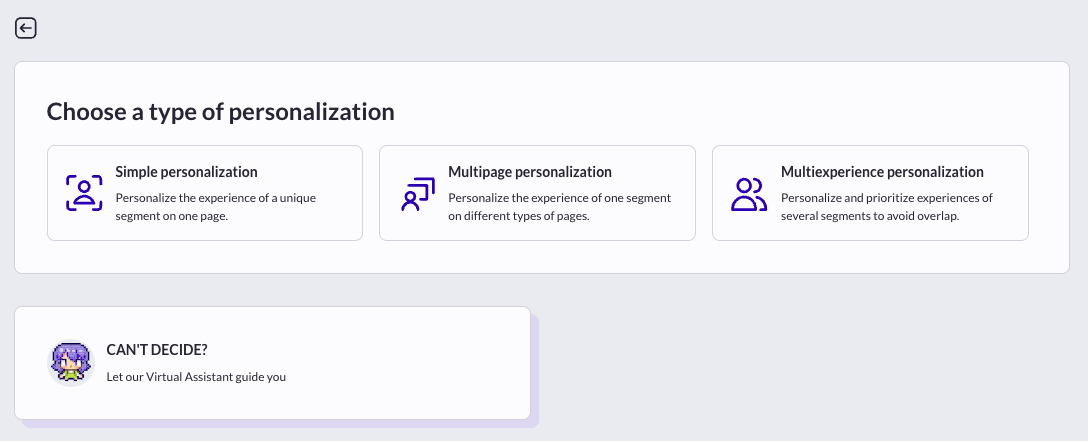Select the Simple personalization title

pos(186,172)
